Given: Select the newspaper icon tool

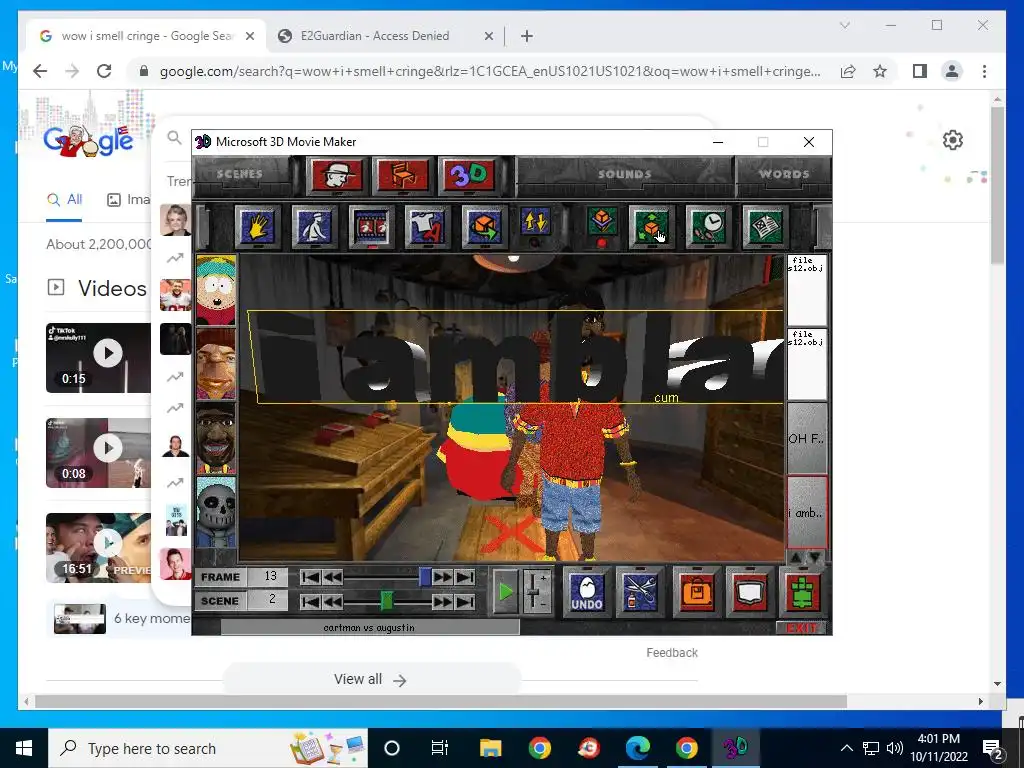Looking at the screenshot, I should coord(765,227).
